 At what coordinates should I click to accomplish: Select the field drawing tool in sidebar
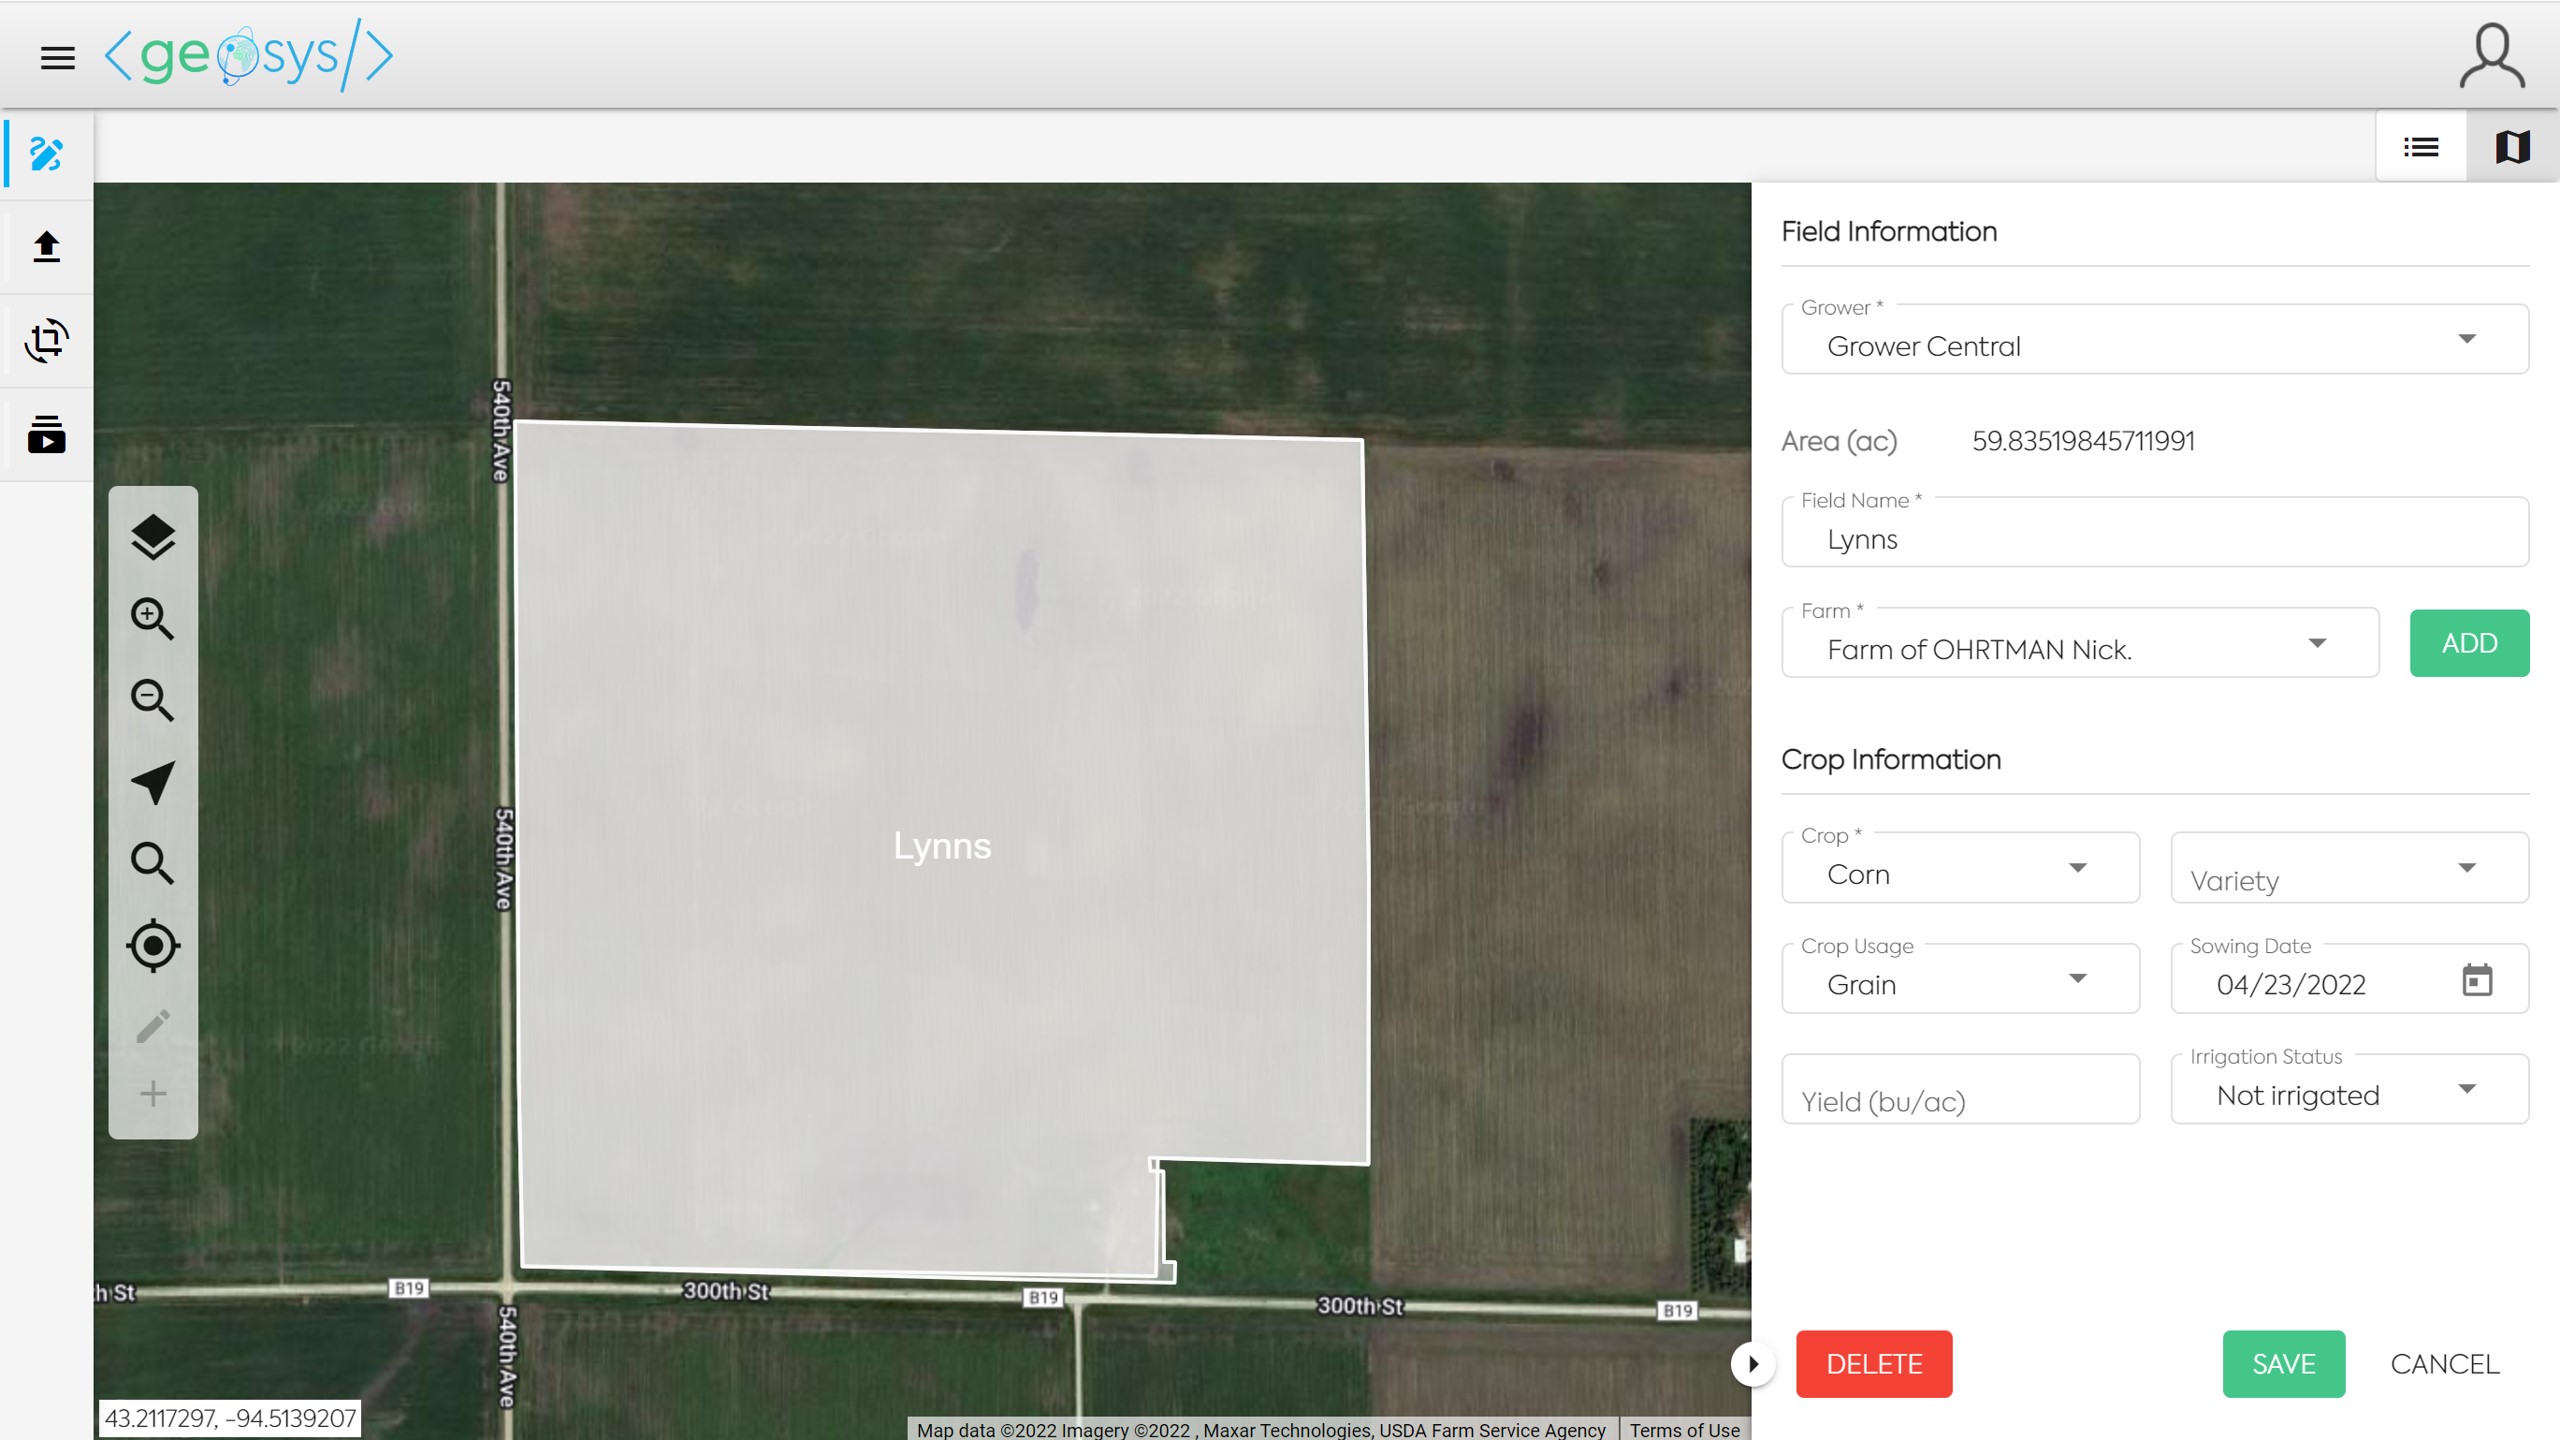[47, 154]
